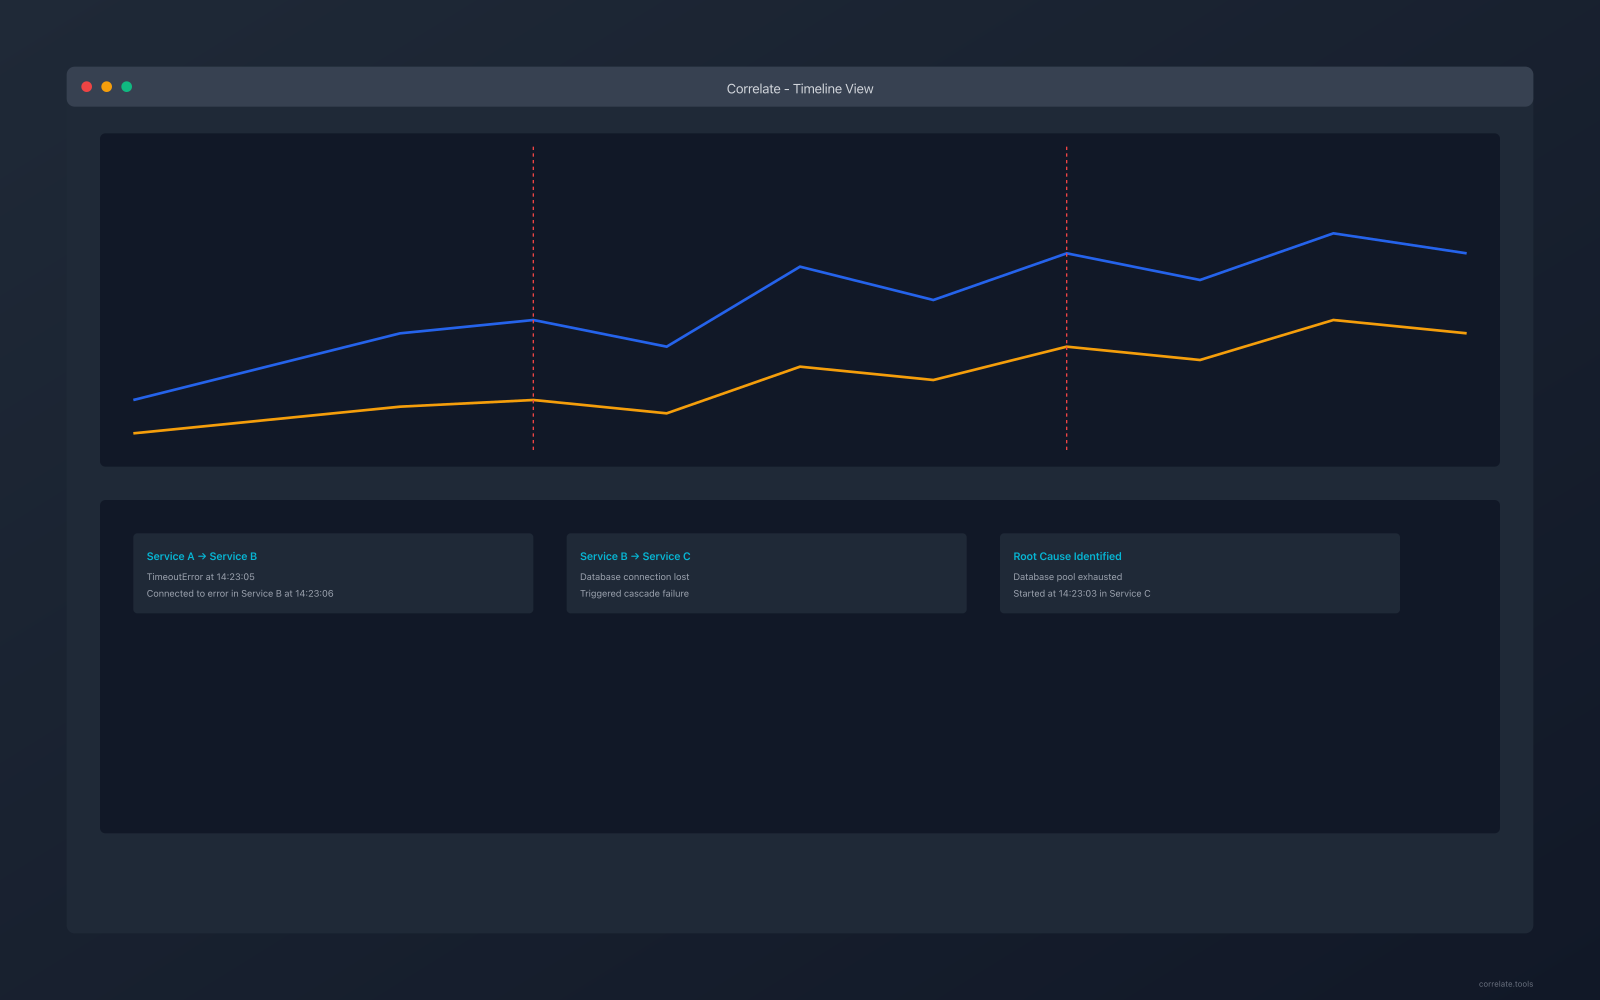Click the yellow minimize window button
Screen dimensions: 1600x1000
click(107, 87)
